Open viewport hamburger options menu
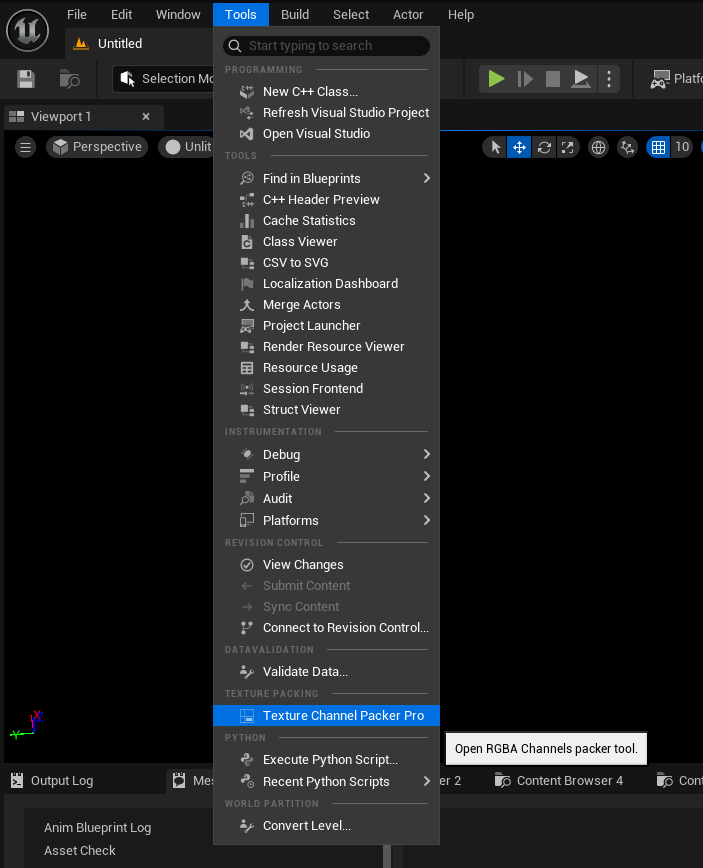Screen dimensions: 703x868 [25, 147]
